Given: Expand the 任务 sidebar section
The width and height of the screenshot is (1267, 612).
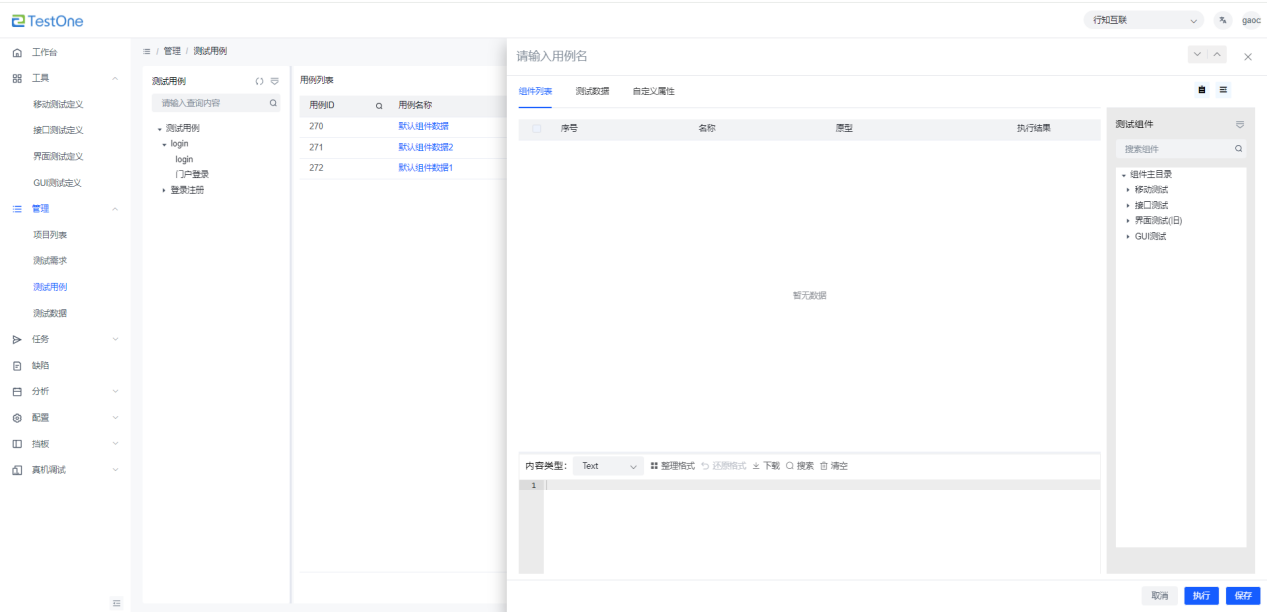Looking at the screenshot, I should 115,339.
